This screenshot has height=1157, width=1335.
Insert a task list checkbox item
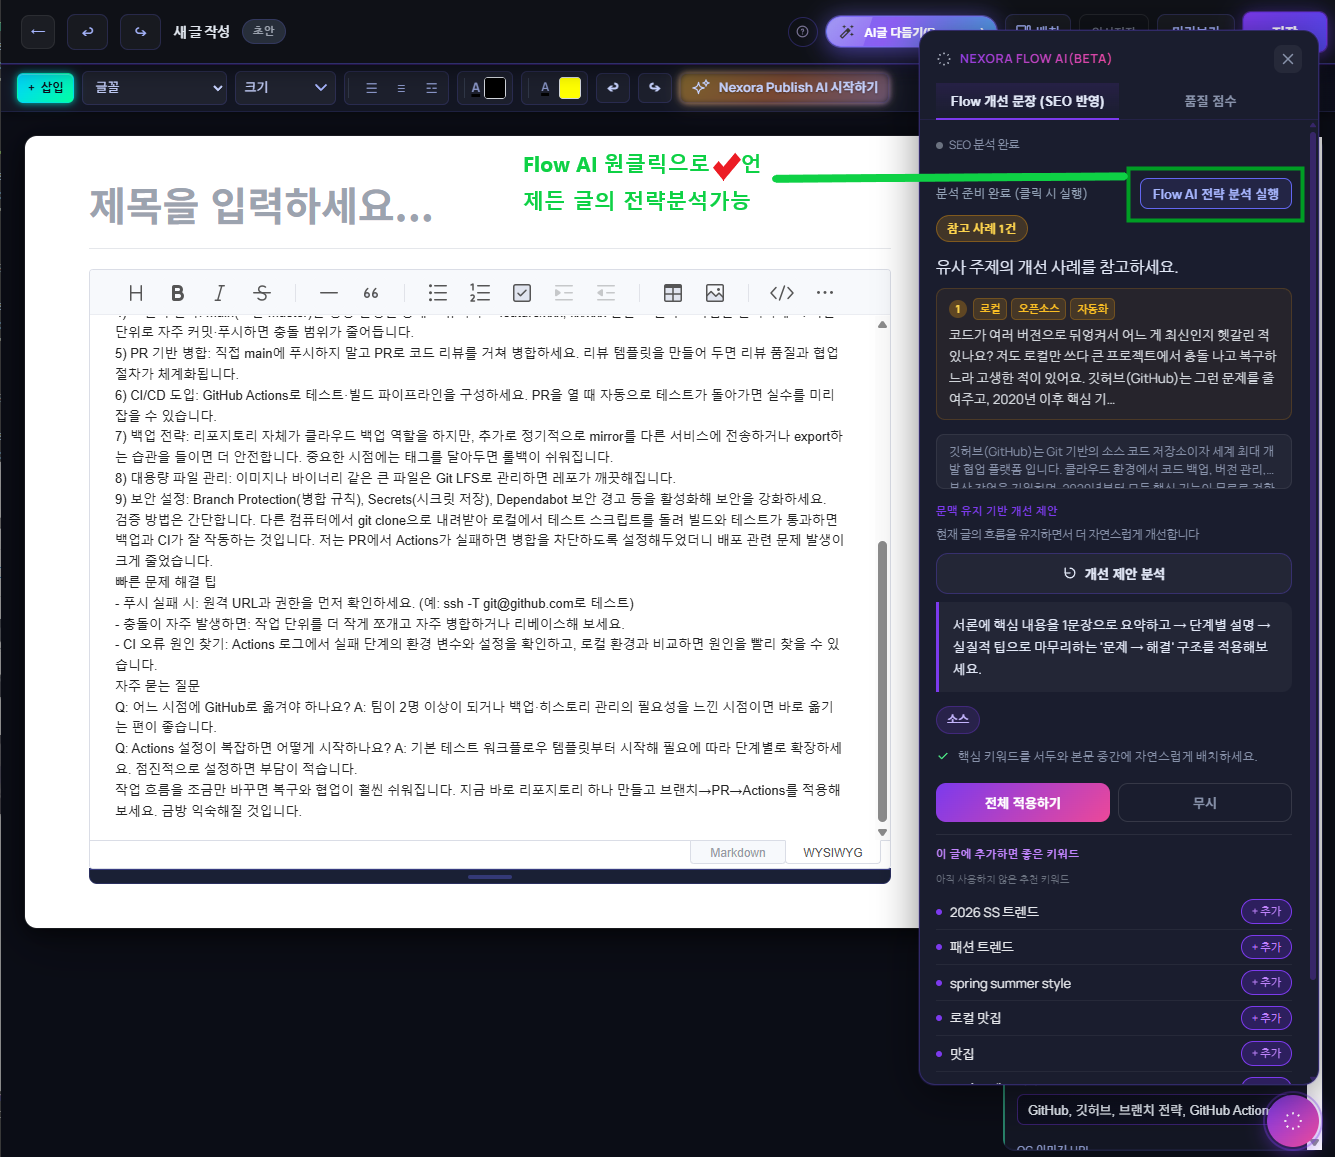coord(522,293)
